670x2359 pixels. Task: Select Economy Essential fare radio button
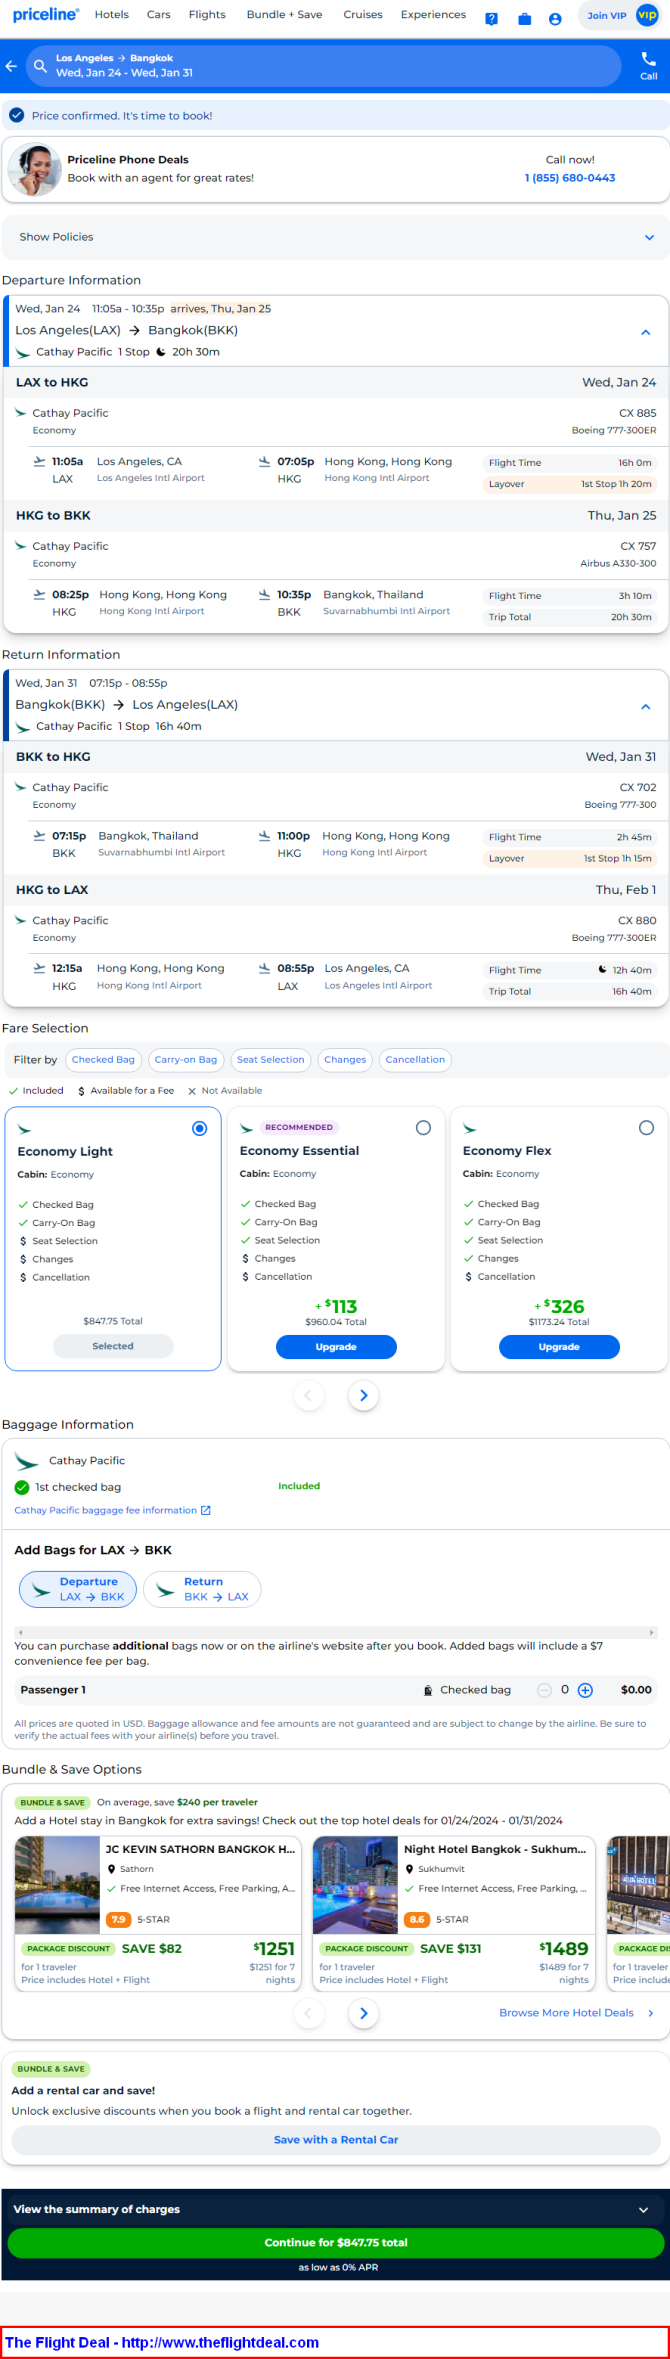pyautogui.click(x=423, y=1128)
